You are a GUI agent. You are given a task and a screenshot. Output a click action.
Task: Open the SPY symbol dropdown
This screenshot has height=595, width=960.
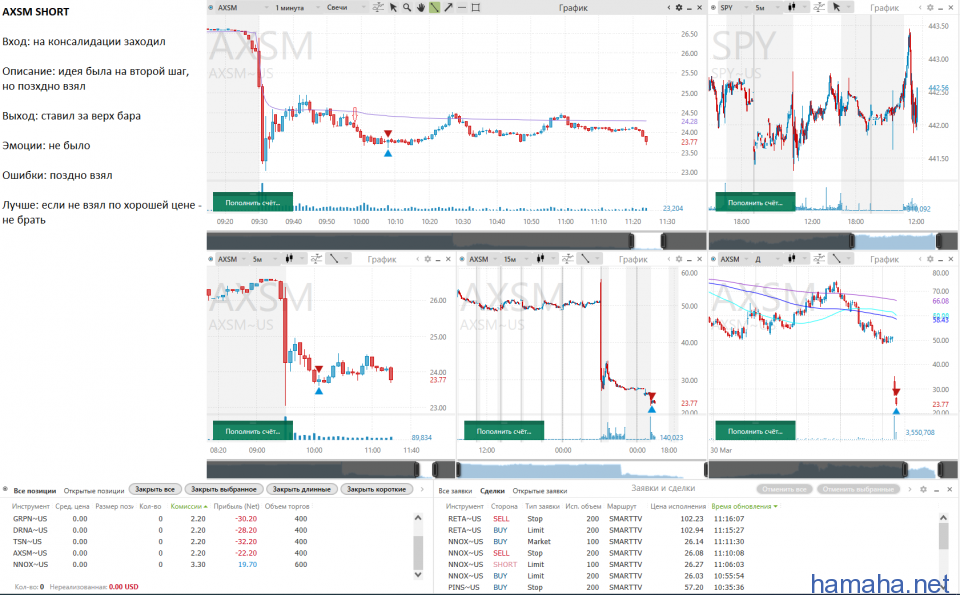click(733, 7)
